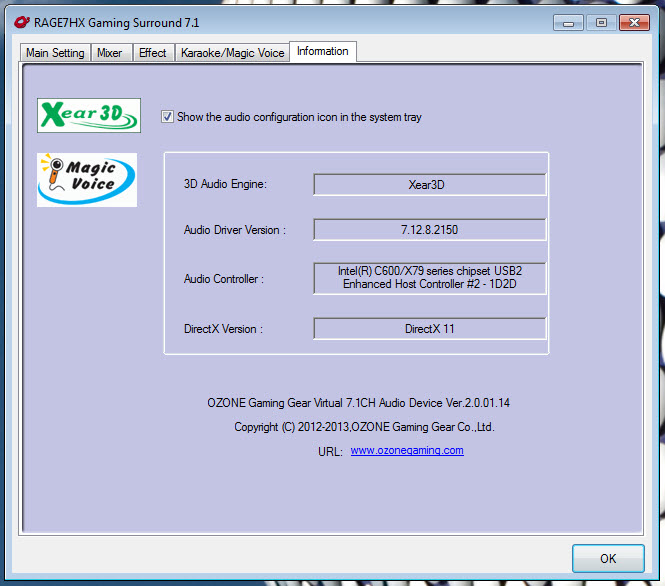
Task: Click the 'Copyright (C) 2012-2013' line
Action: pyautogui.click(x=364, y=427)
